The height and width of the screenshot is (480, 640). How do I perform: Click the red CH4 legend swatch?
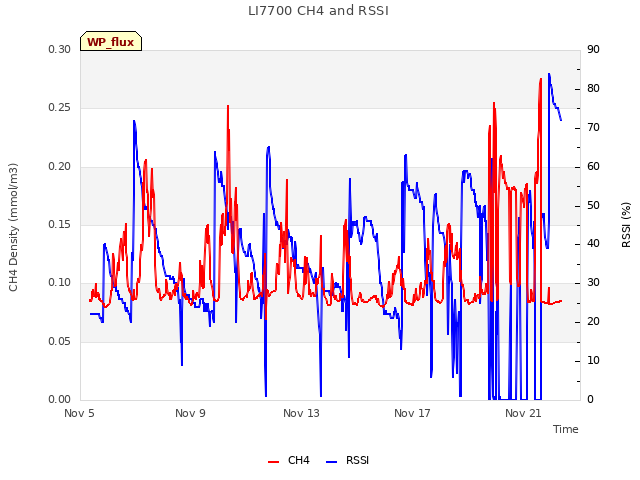(x=273, y=462)
